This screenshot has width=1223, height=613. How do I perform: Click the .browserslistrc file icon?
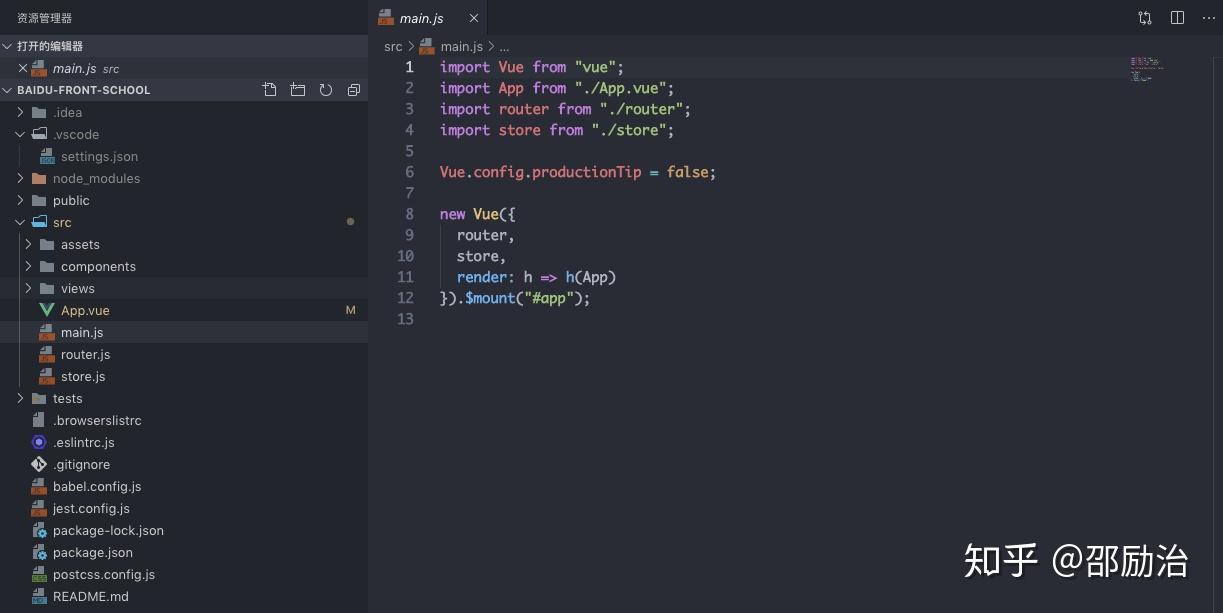(39, 420)
